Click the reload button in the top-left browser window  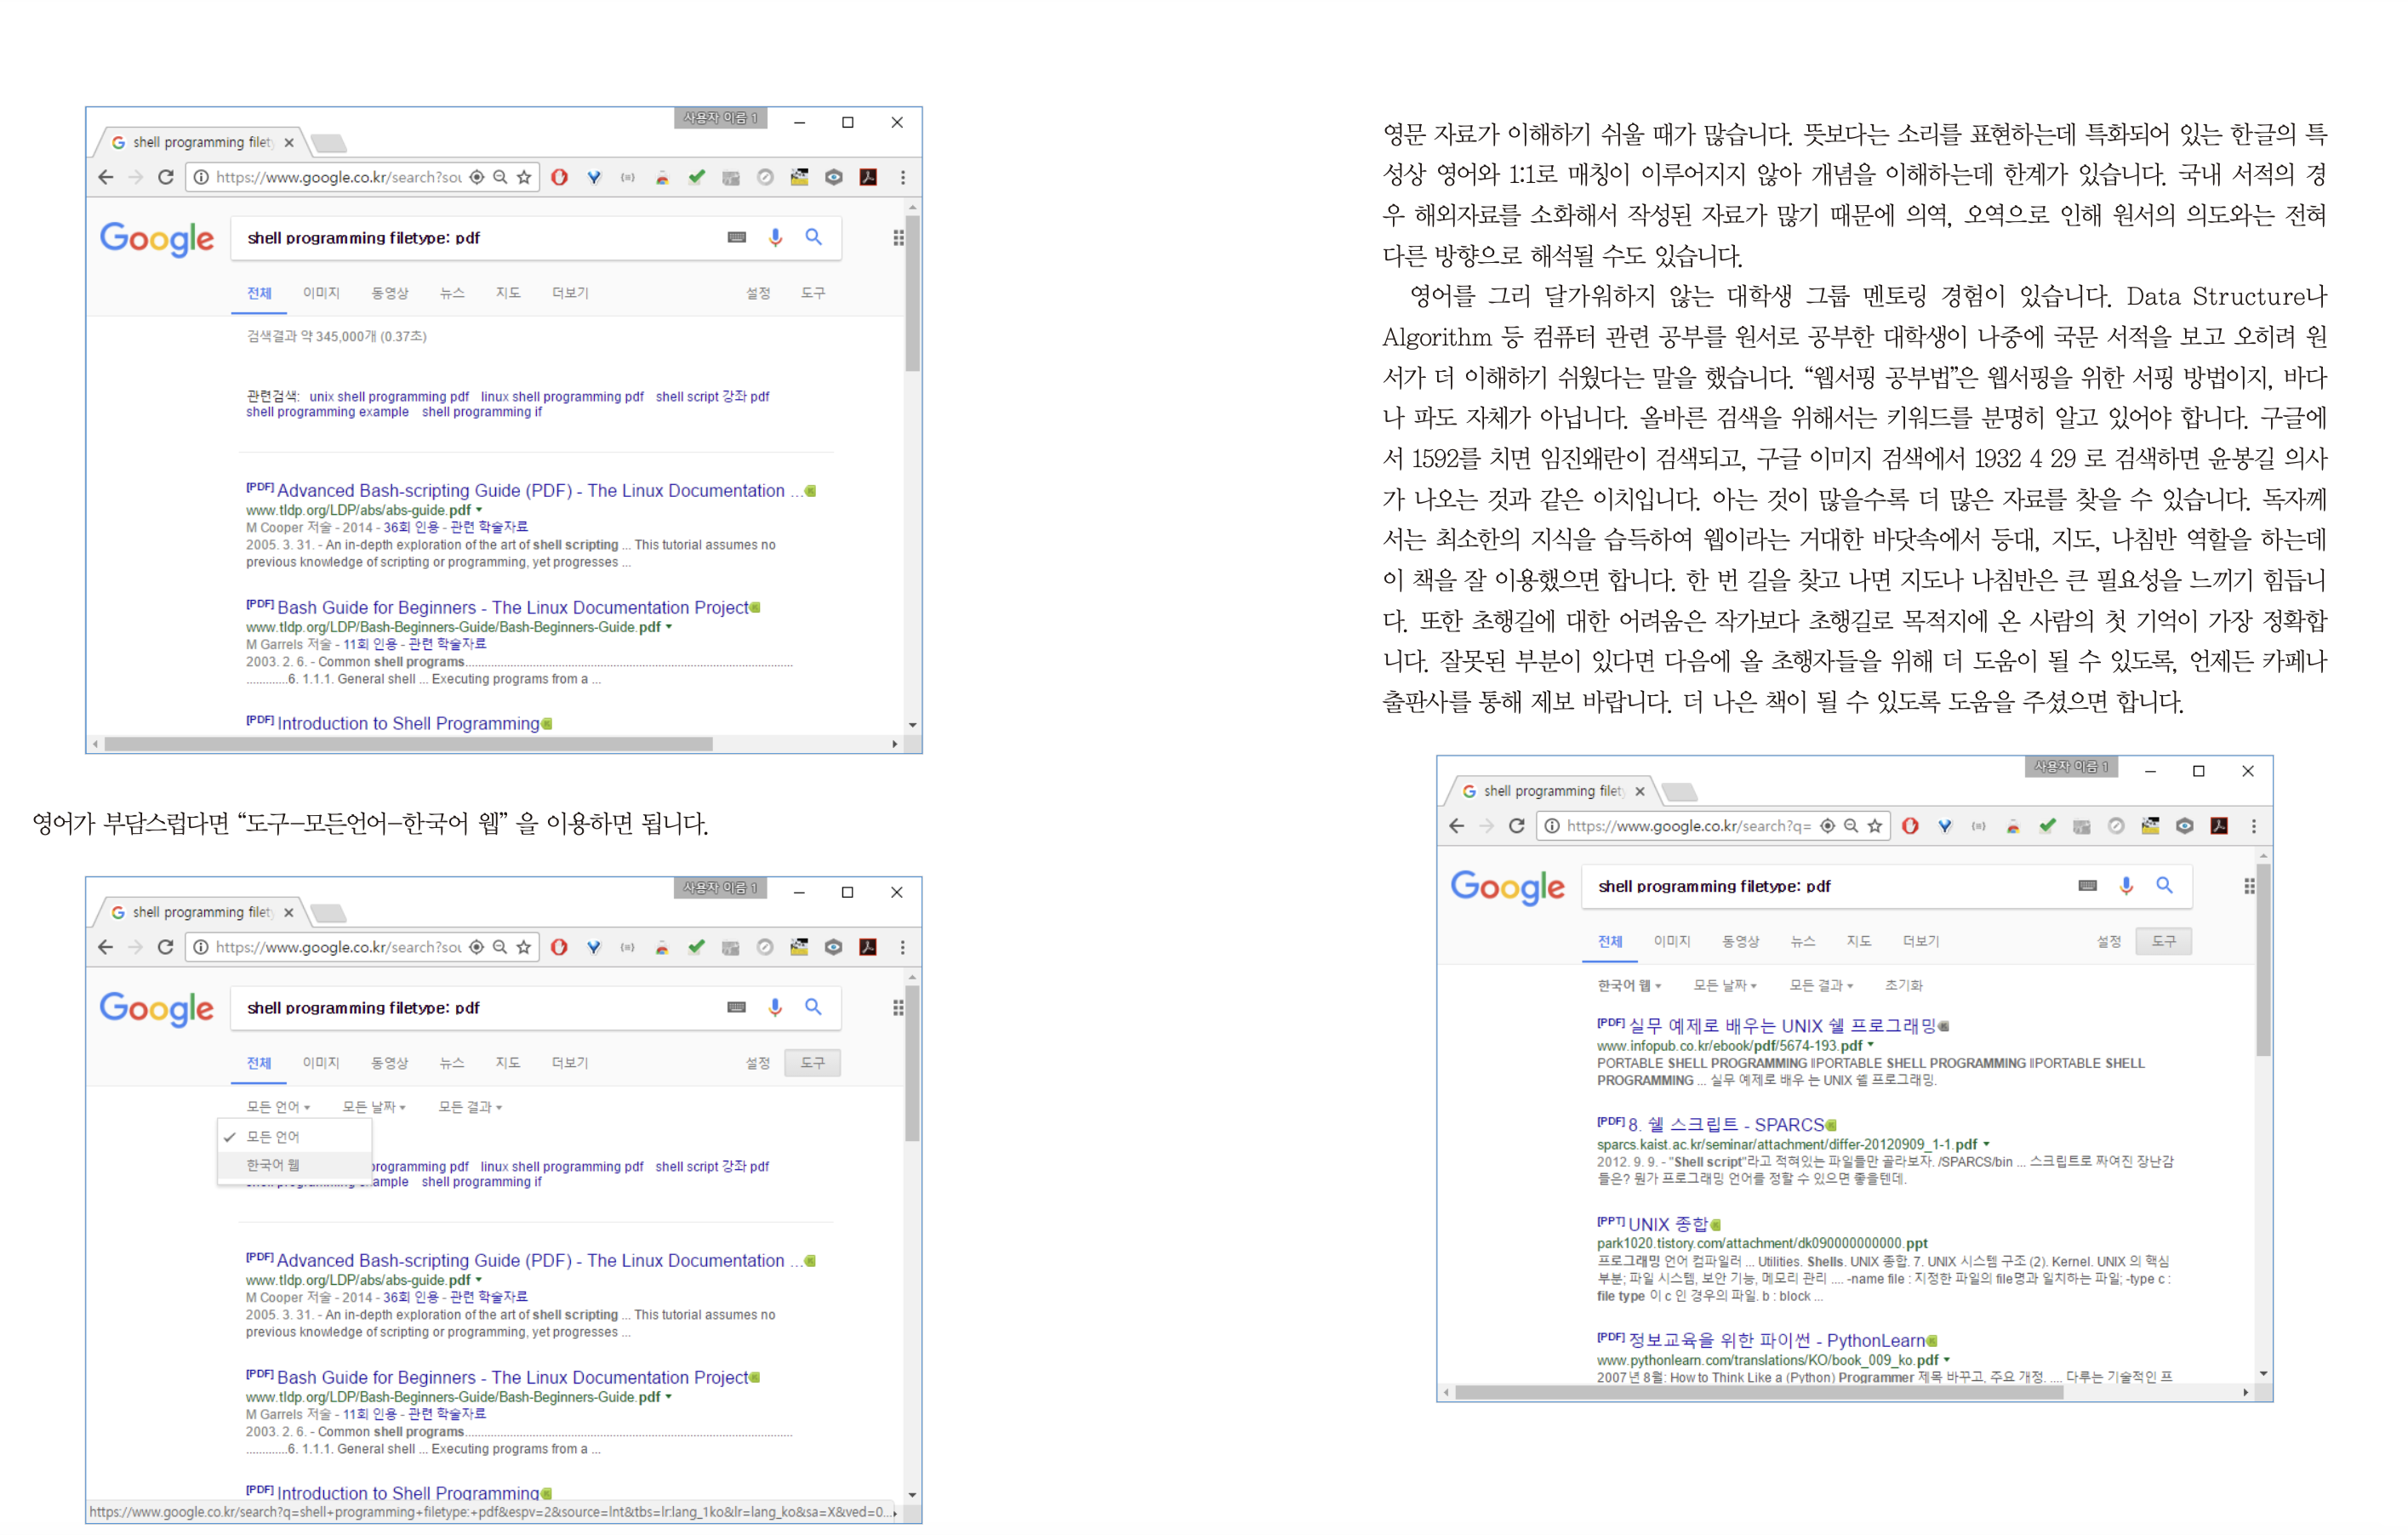tap(166, 177)
